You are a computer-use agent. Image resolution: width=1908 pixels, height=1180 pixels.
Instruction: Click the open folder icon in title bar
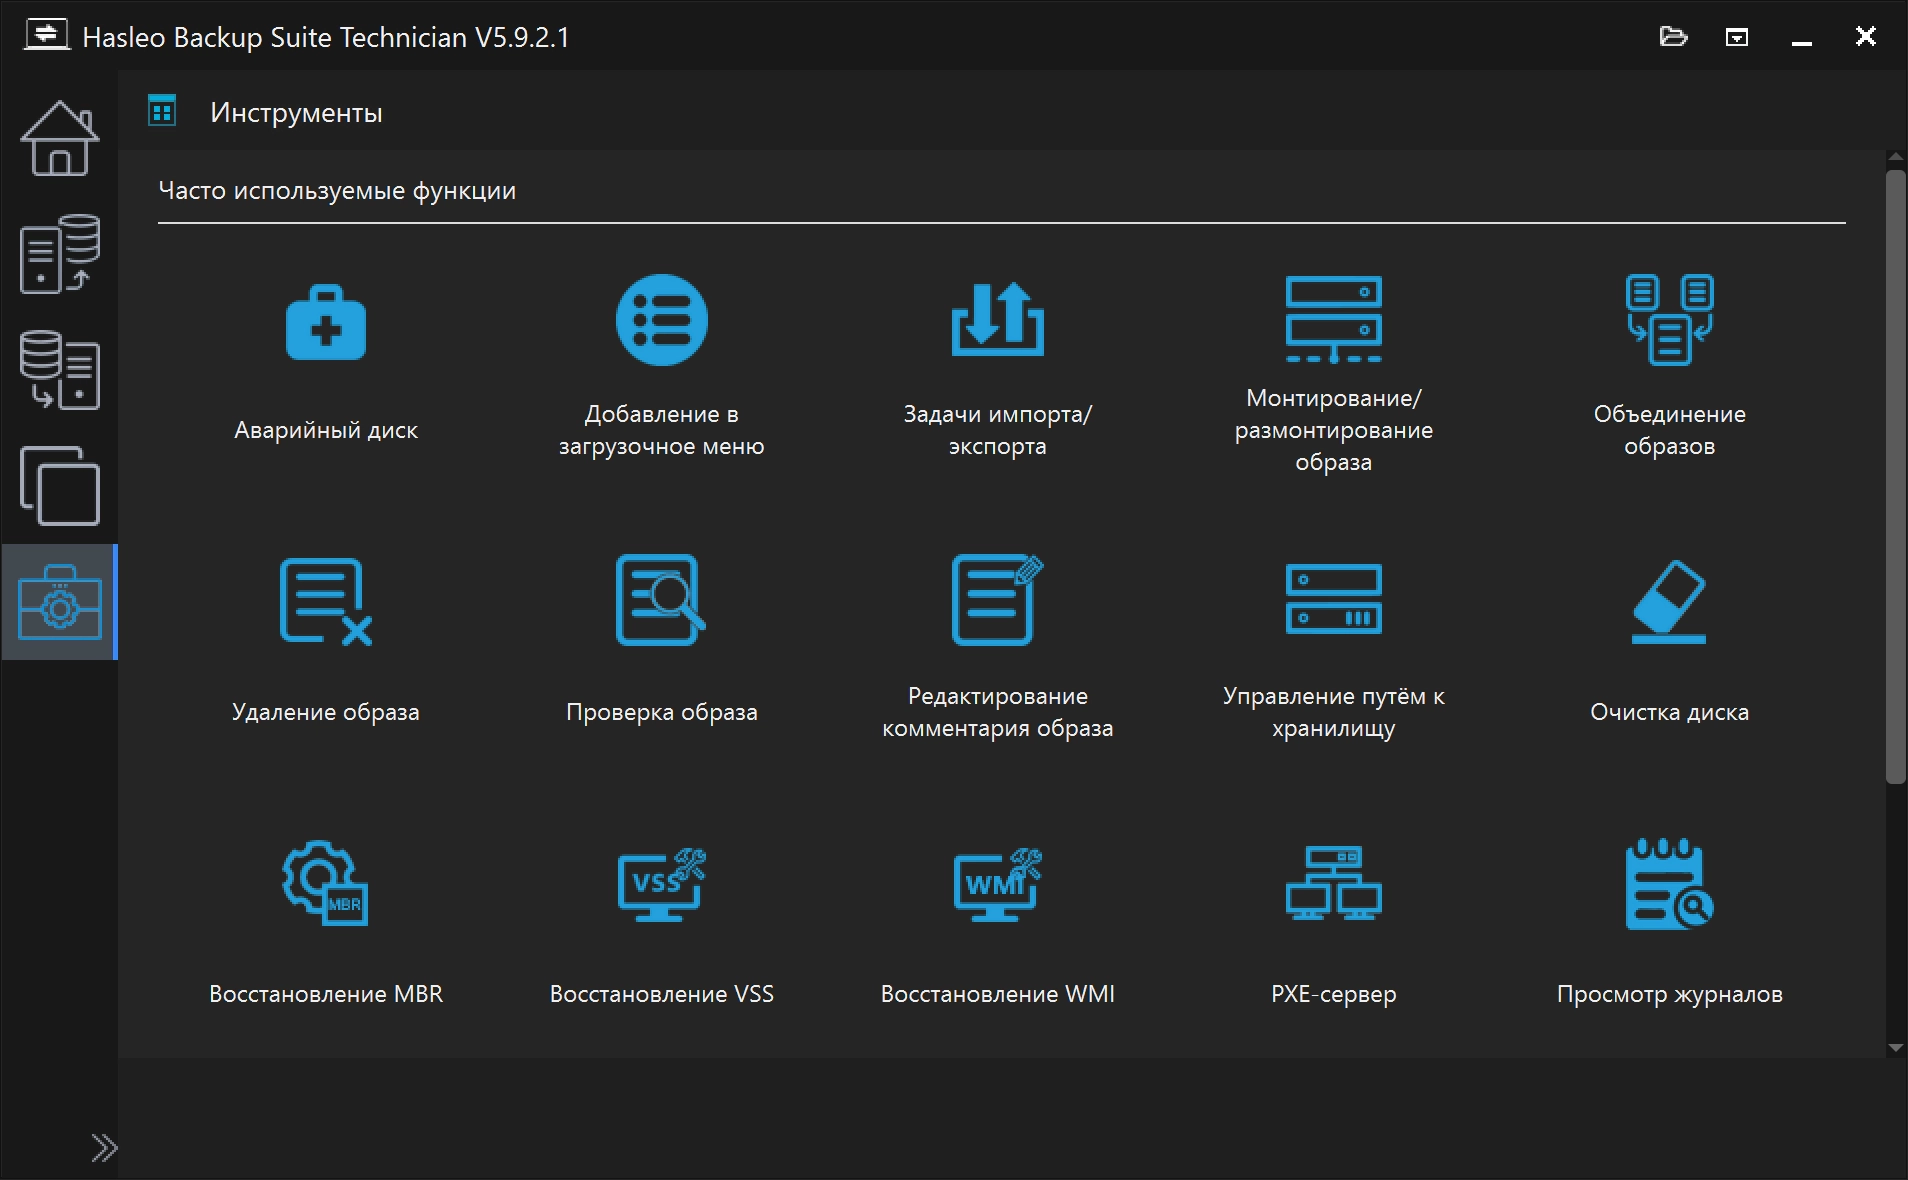[x=1673, y=37]
